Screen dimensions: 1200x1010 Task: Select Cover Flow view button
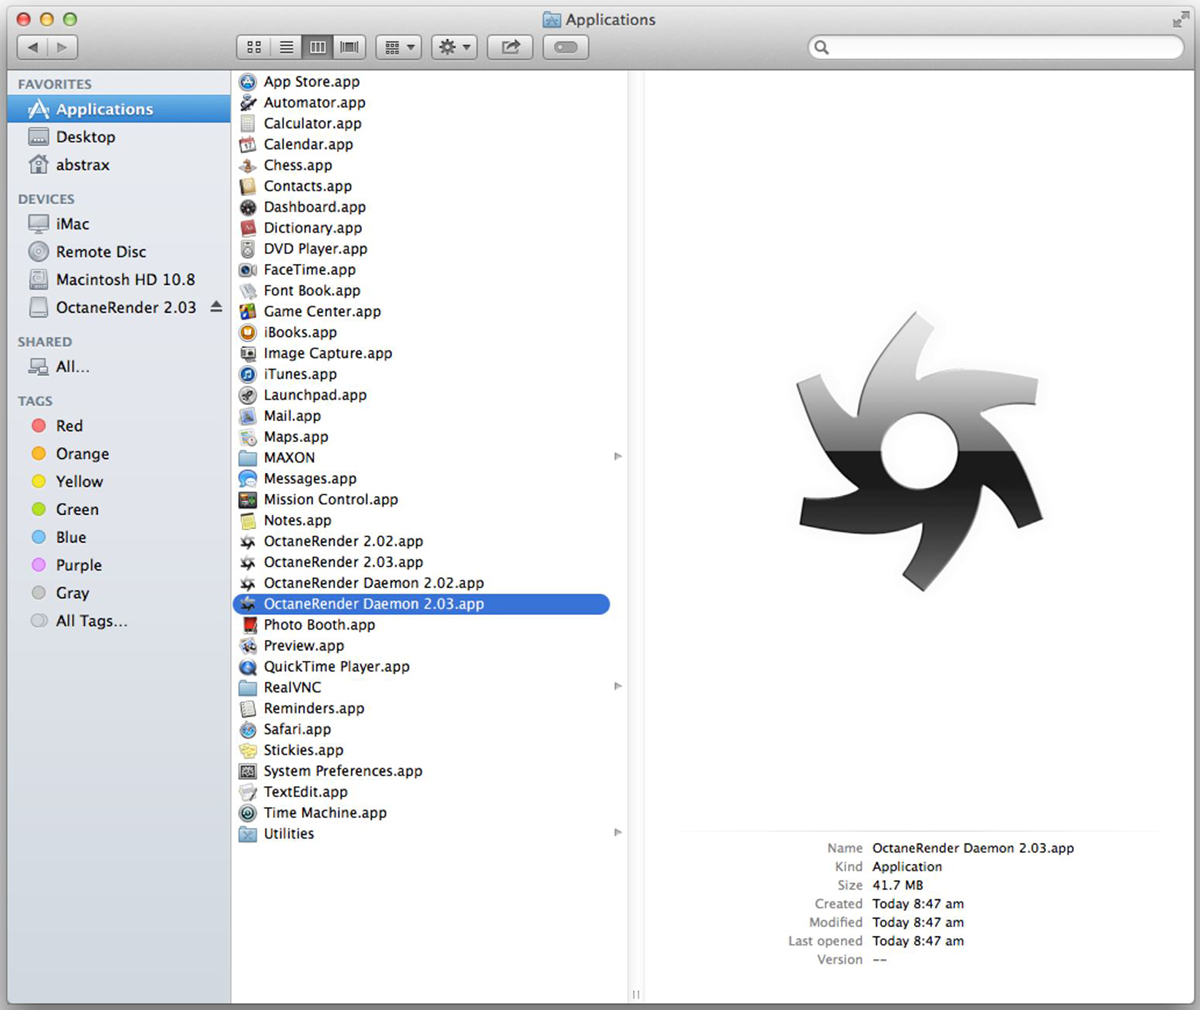[349, 47]
